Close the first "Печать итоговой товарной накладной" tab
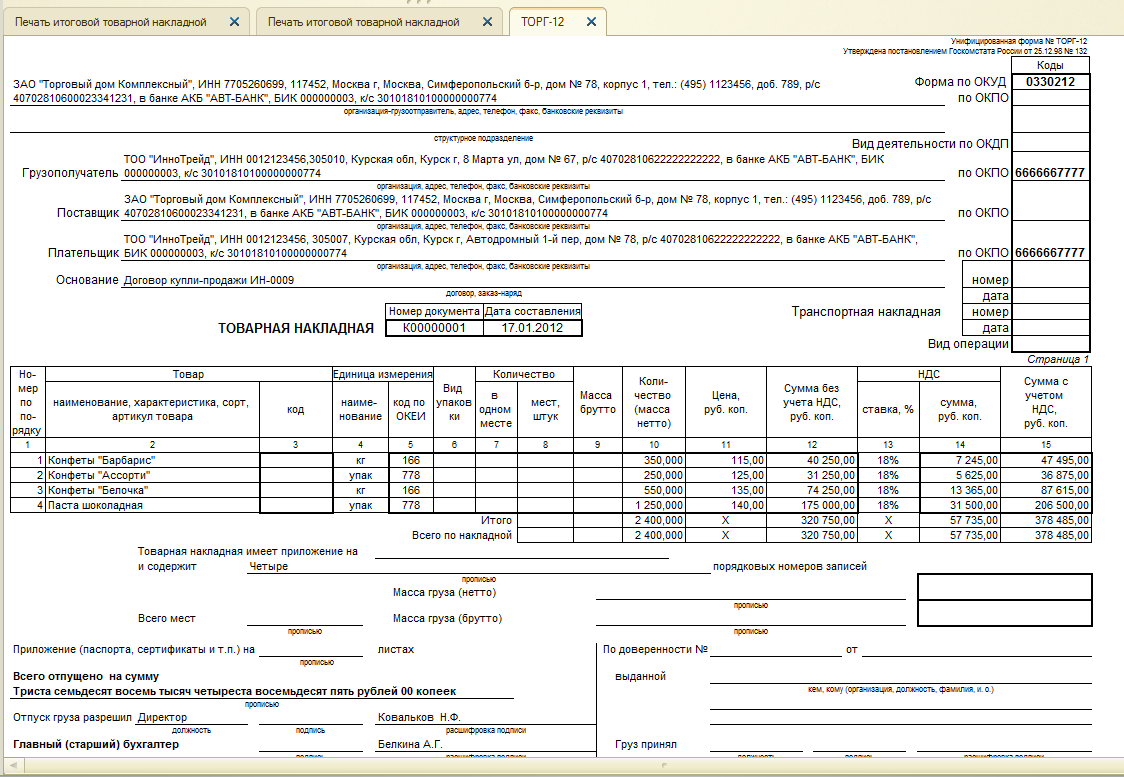This screenshot has width=1124, height=777. click(234, 22)
